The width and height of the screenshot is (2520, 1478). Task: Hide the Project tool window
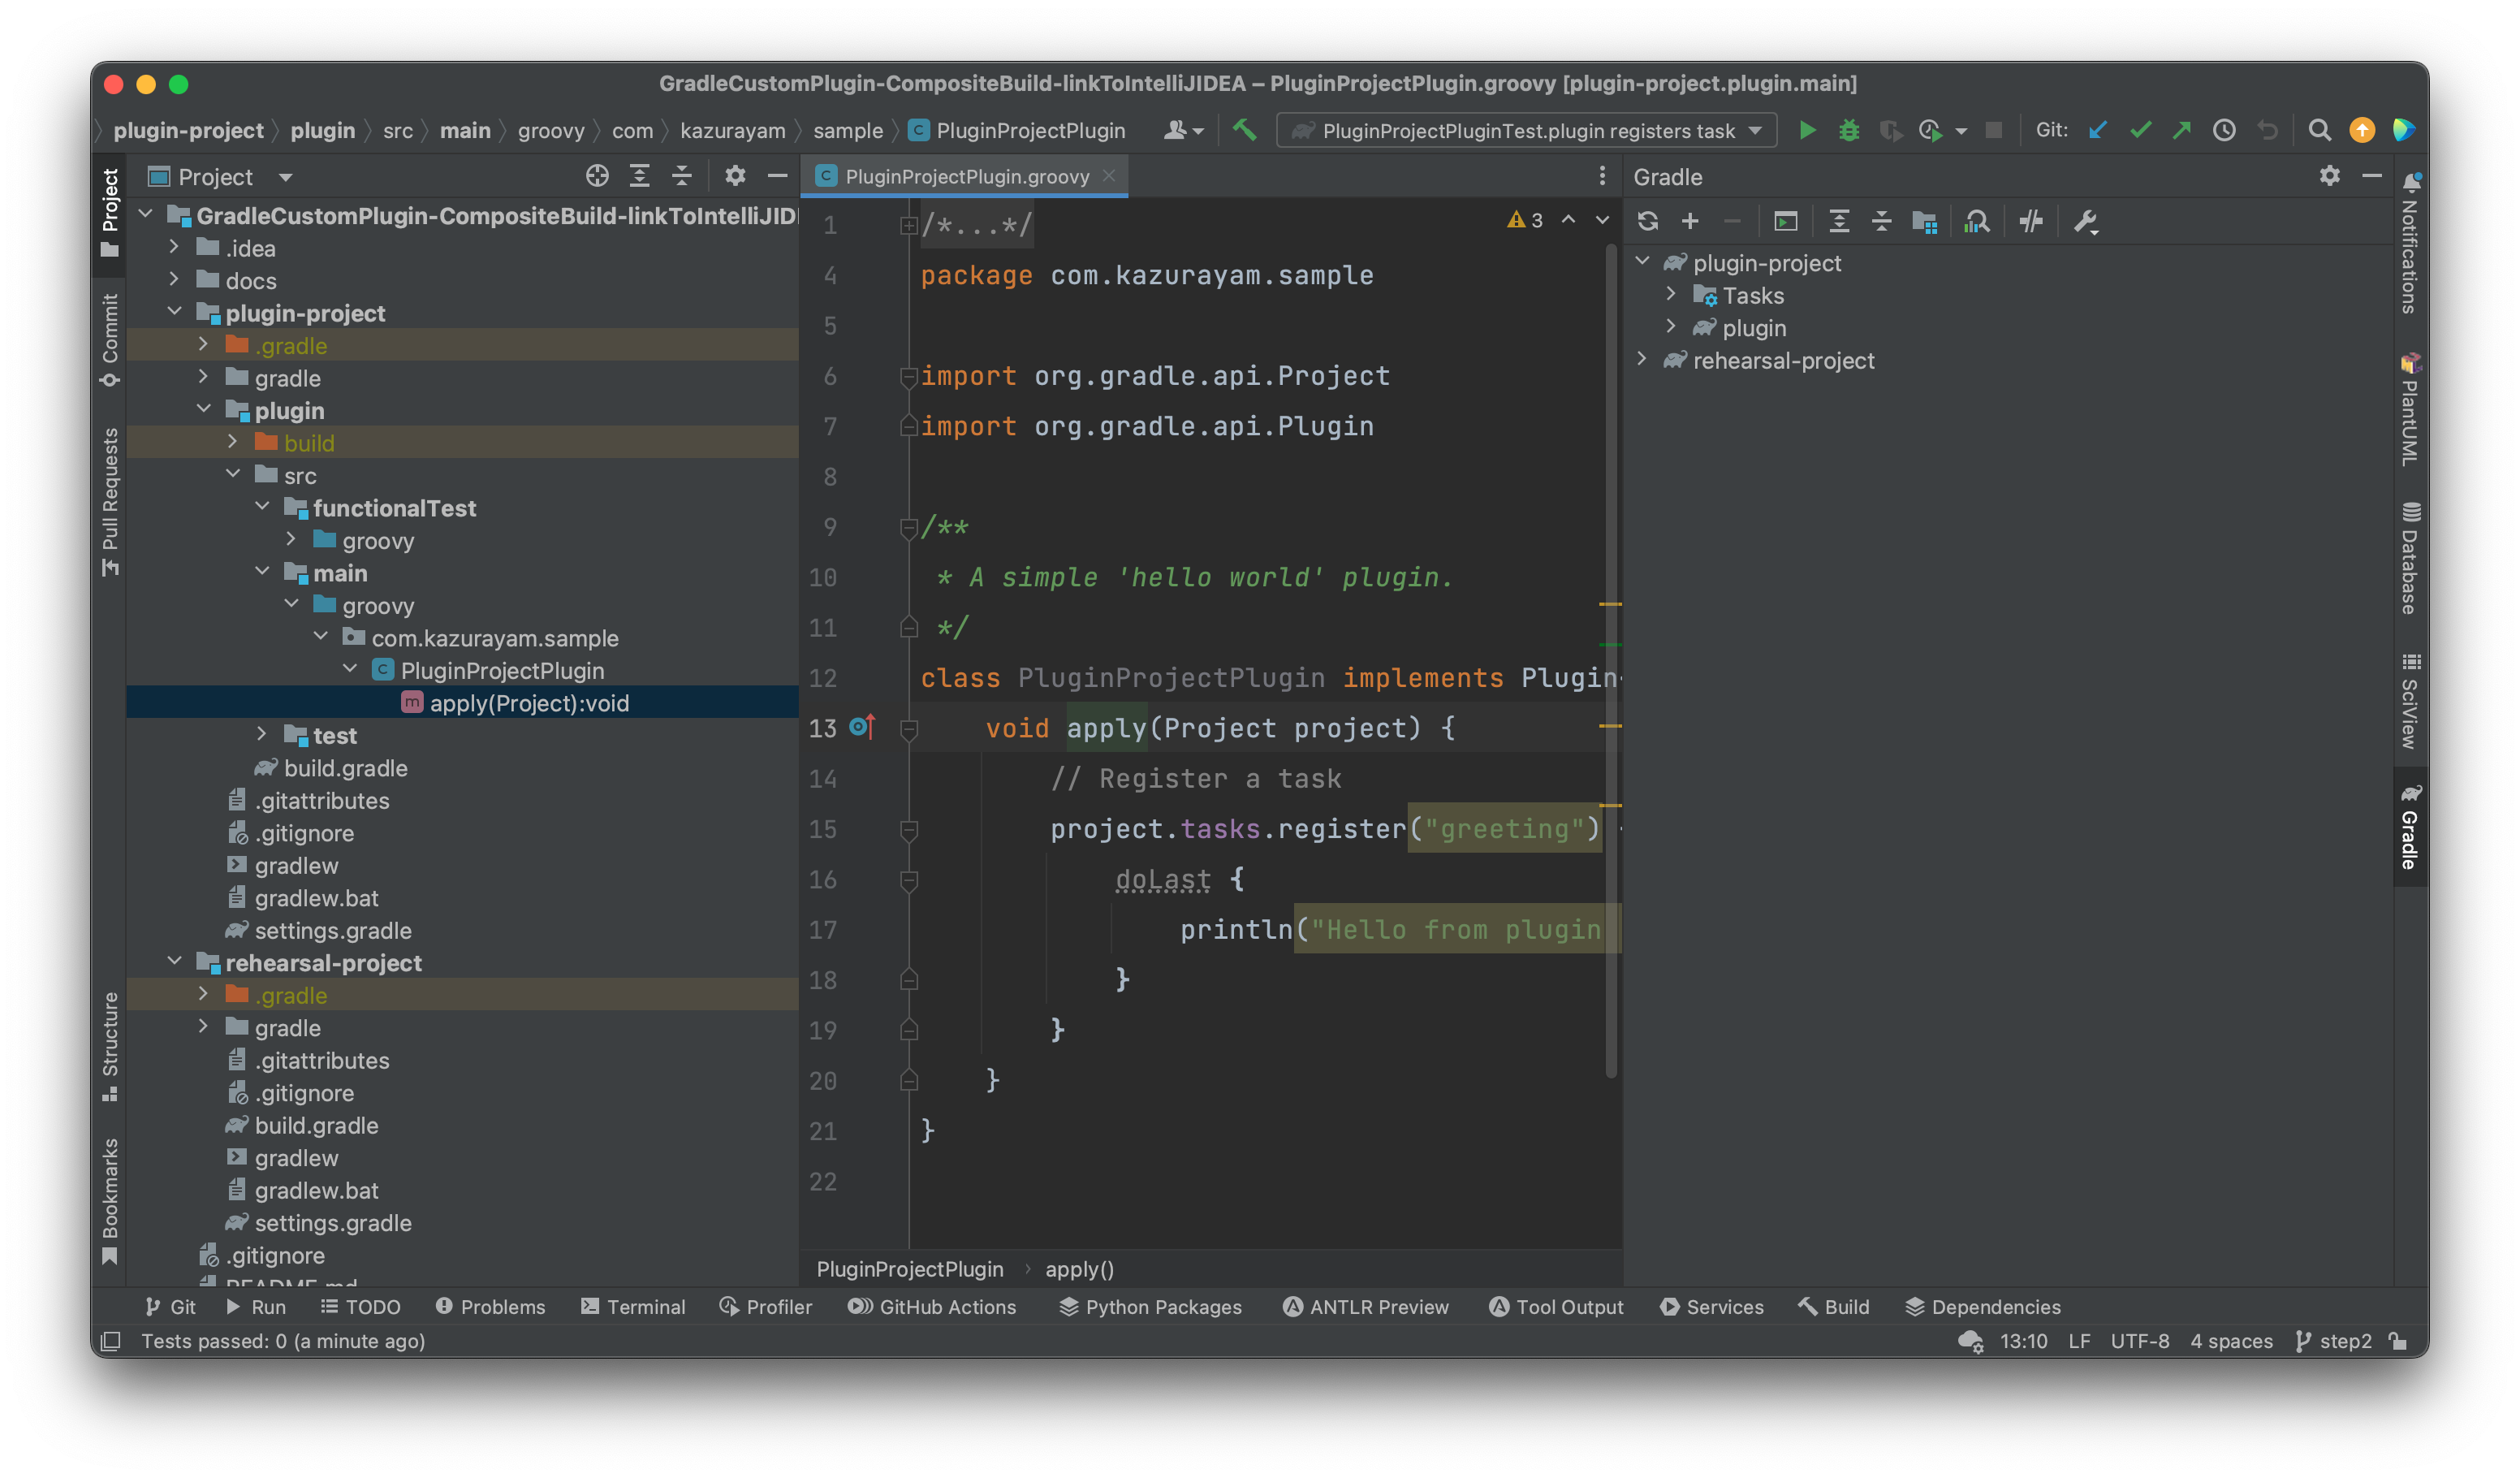(777, 176)
